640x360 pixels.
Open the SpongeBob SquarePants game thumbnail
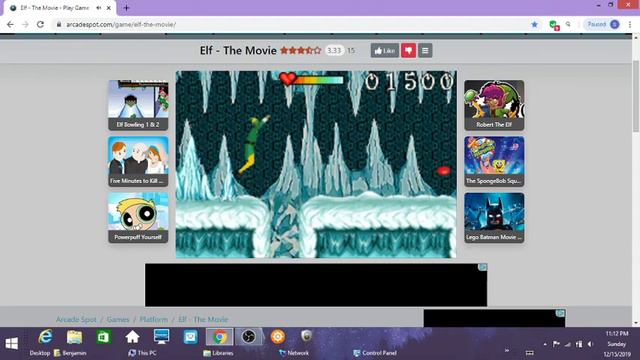point(494,161)
